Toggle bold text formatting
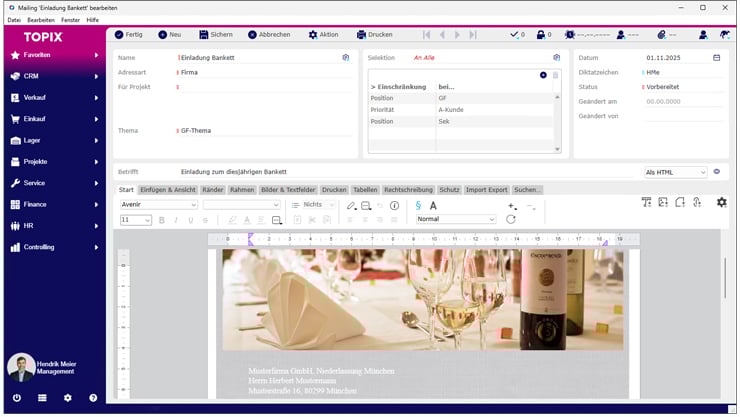 [161, 220]
